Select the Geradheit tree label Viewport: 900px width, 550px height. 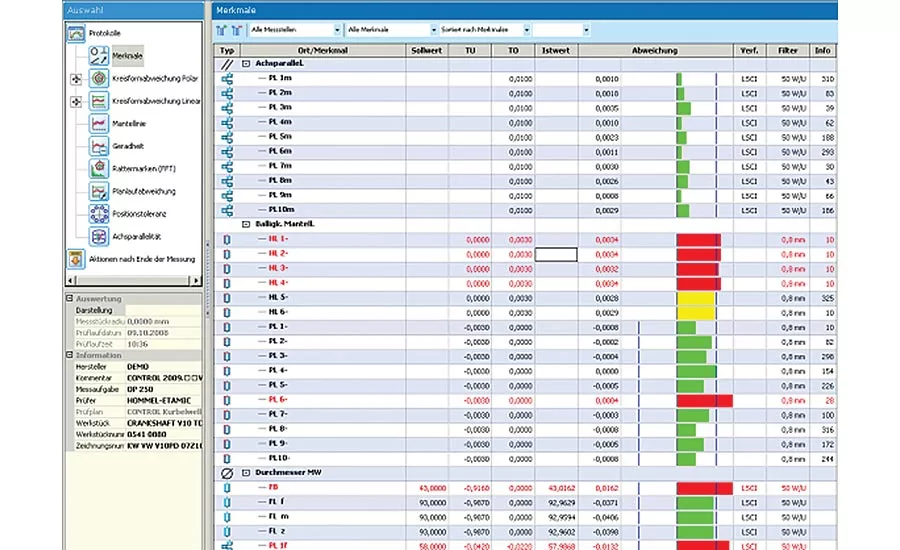point(128,146)
